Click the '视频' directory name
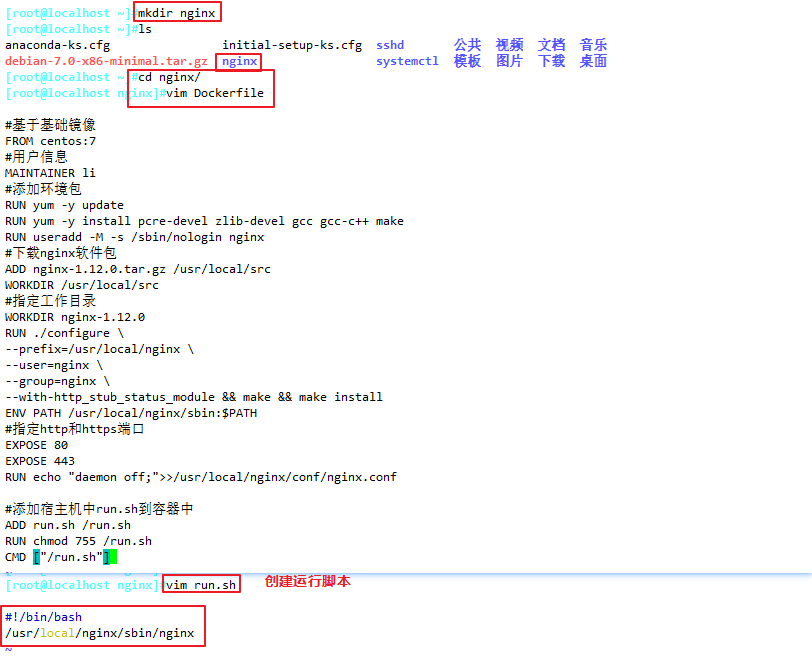The image size is (812, 656). pyautogui.click(x=510, y=45)
